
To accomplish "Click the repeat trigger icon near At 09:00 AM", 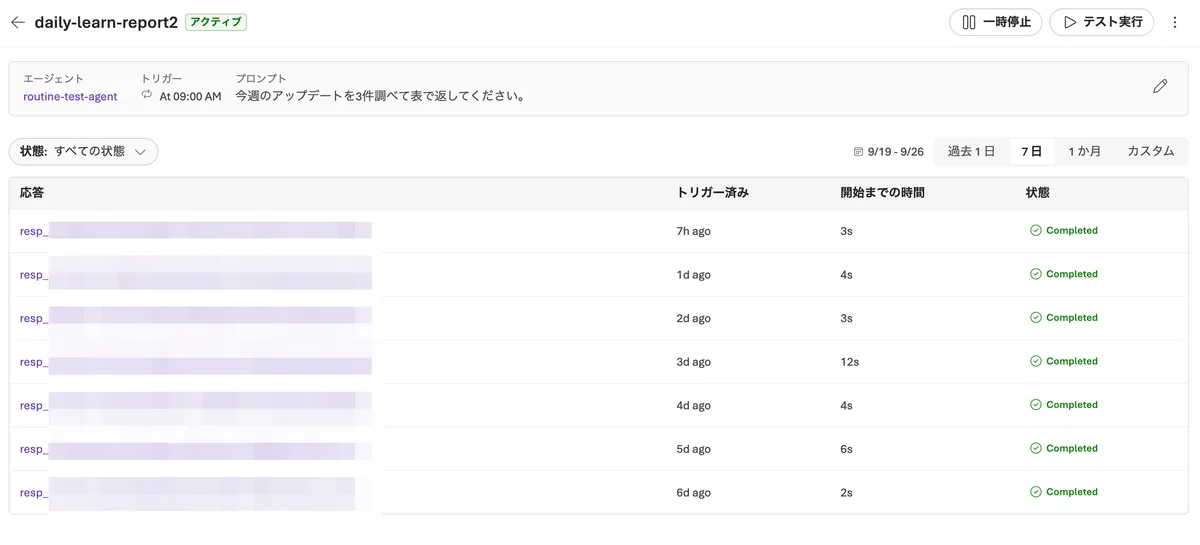I will [147, 96].
